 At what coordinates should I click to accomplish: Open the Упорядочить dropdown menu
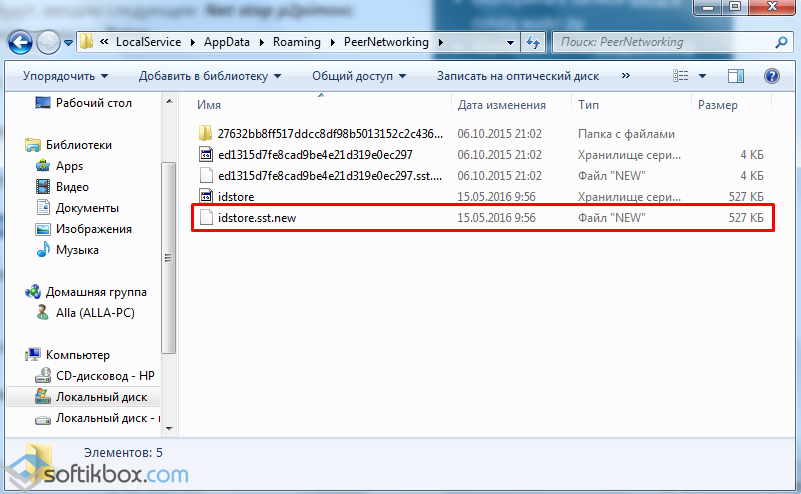(x=66, y=76)
